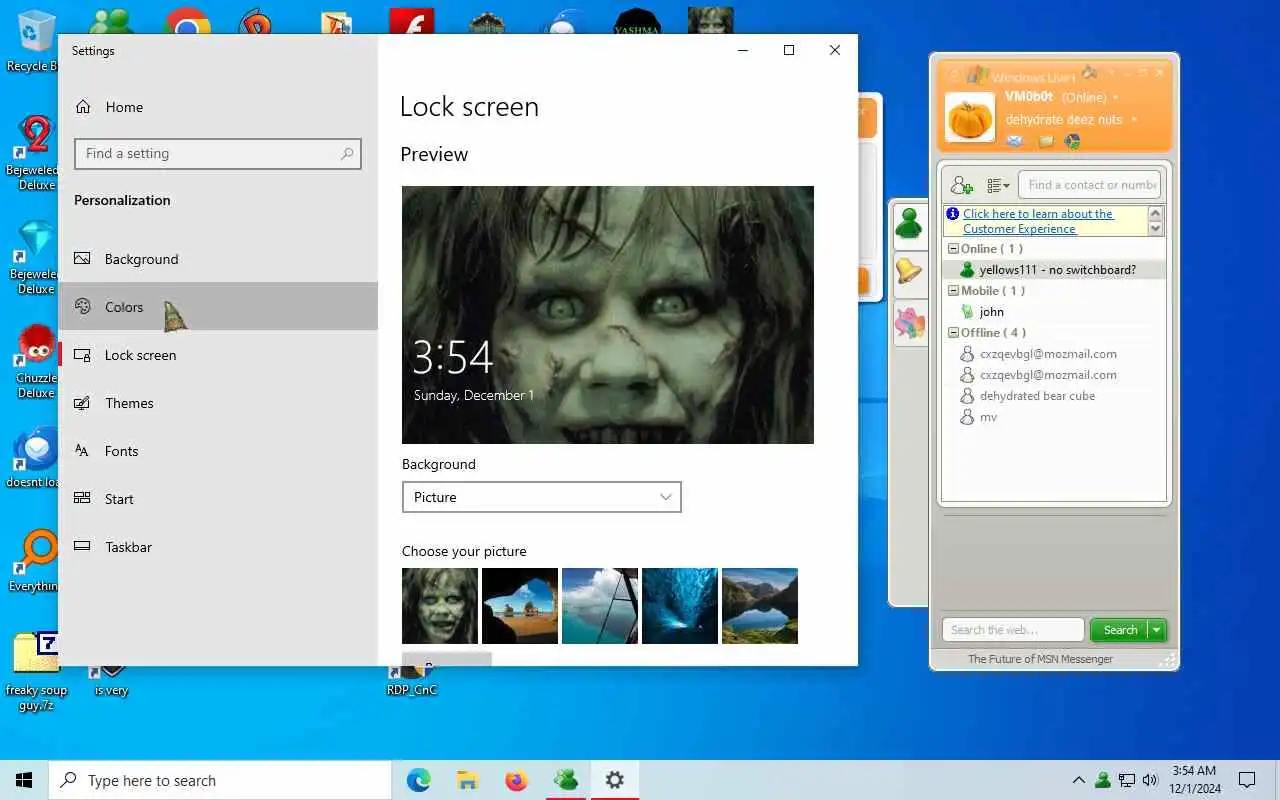
Task: Collapse the Online contacts group
Action: pos(953,249)
